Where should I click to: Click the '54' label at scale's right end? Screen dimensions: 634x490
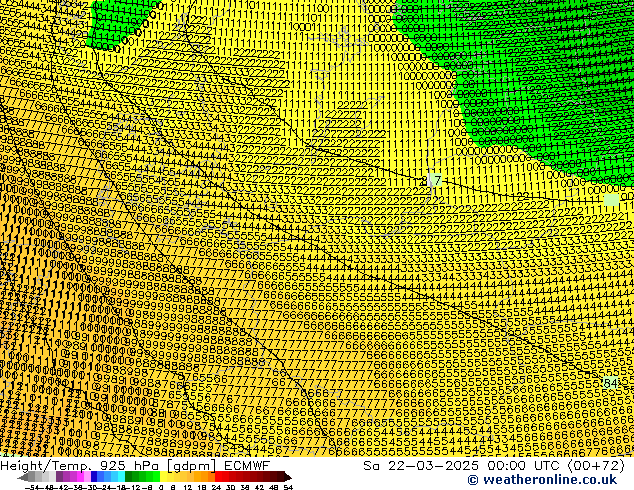tap(288, 488)
